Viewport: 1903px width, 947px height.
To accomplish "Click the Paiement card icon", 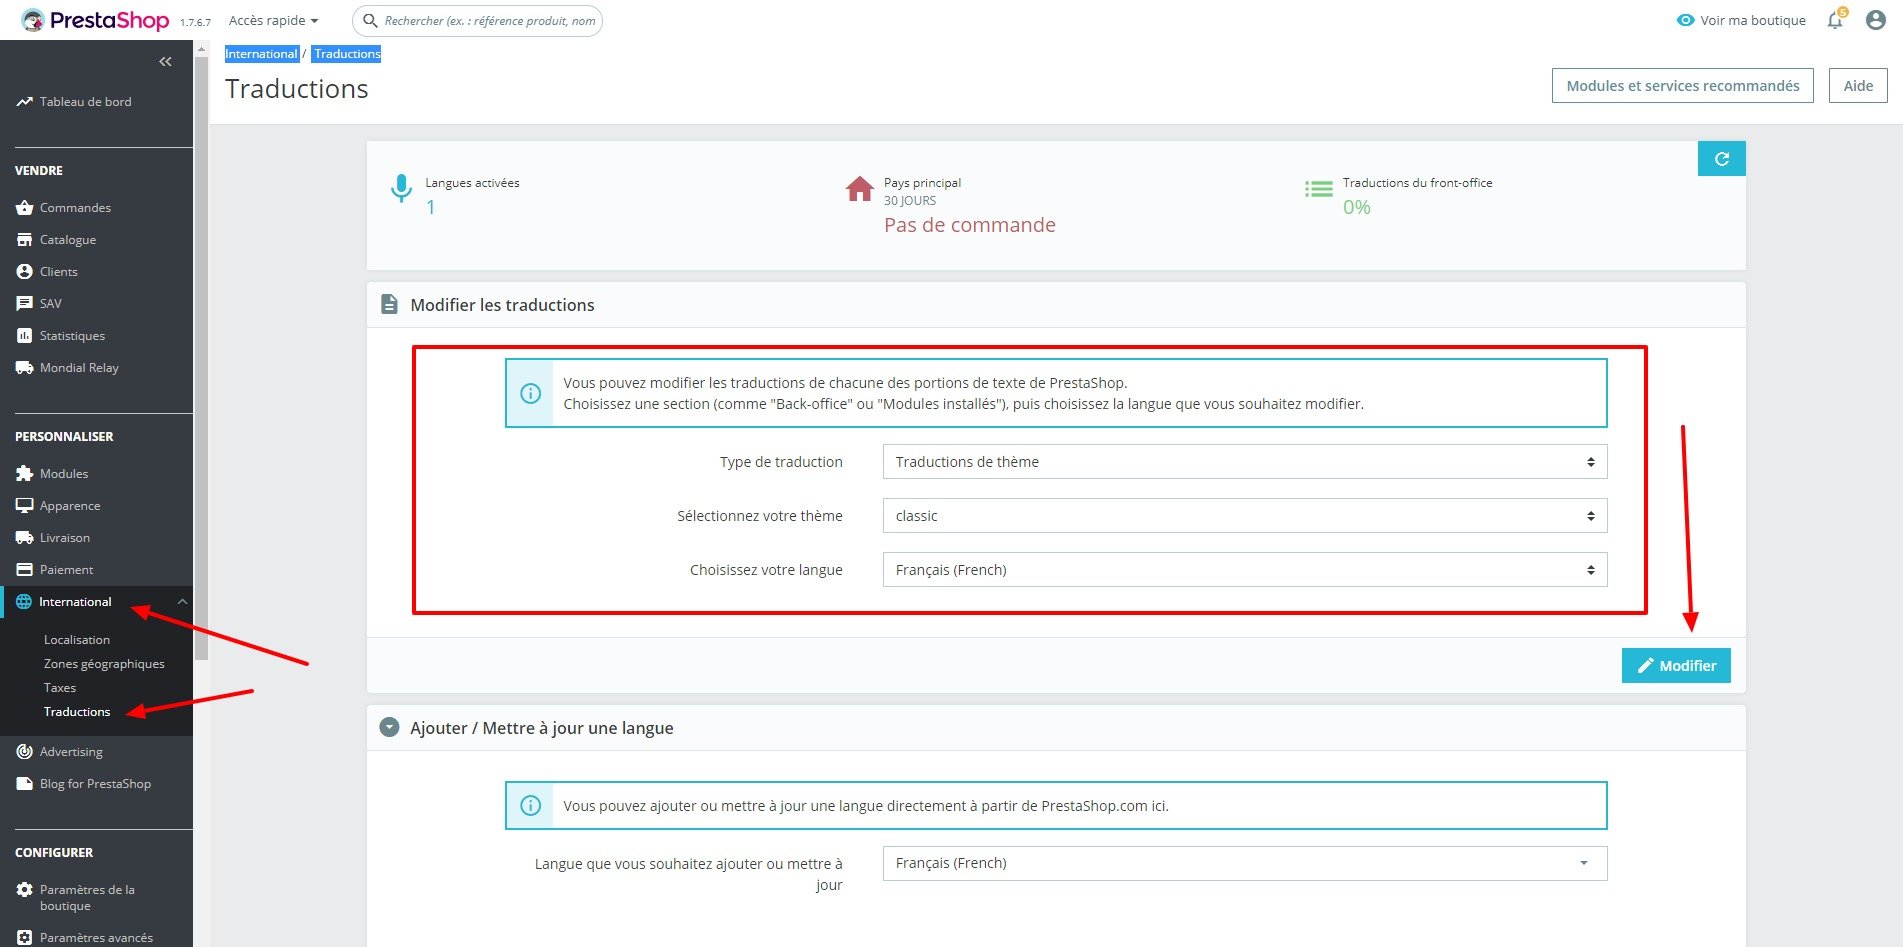I will 25,570.
